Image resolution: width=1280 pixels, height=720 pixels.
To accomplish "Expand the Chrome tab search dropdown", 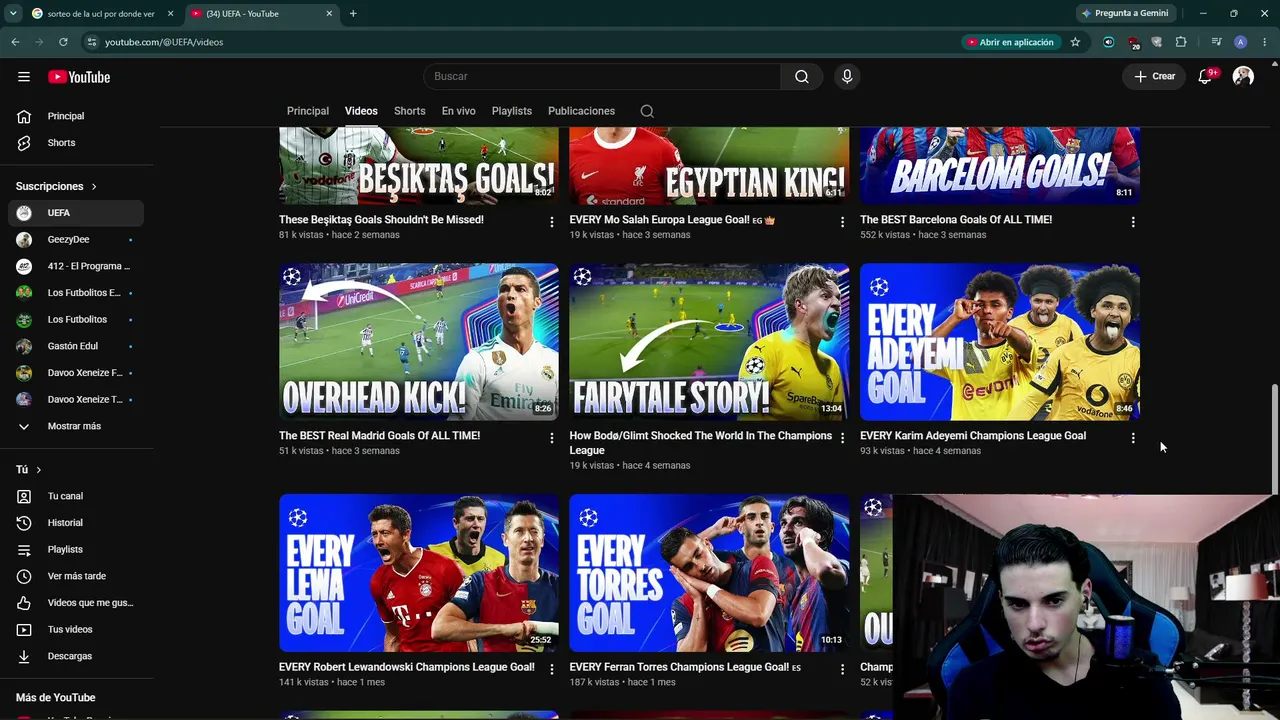I will click(x=13, y=14).
